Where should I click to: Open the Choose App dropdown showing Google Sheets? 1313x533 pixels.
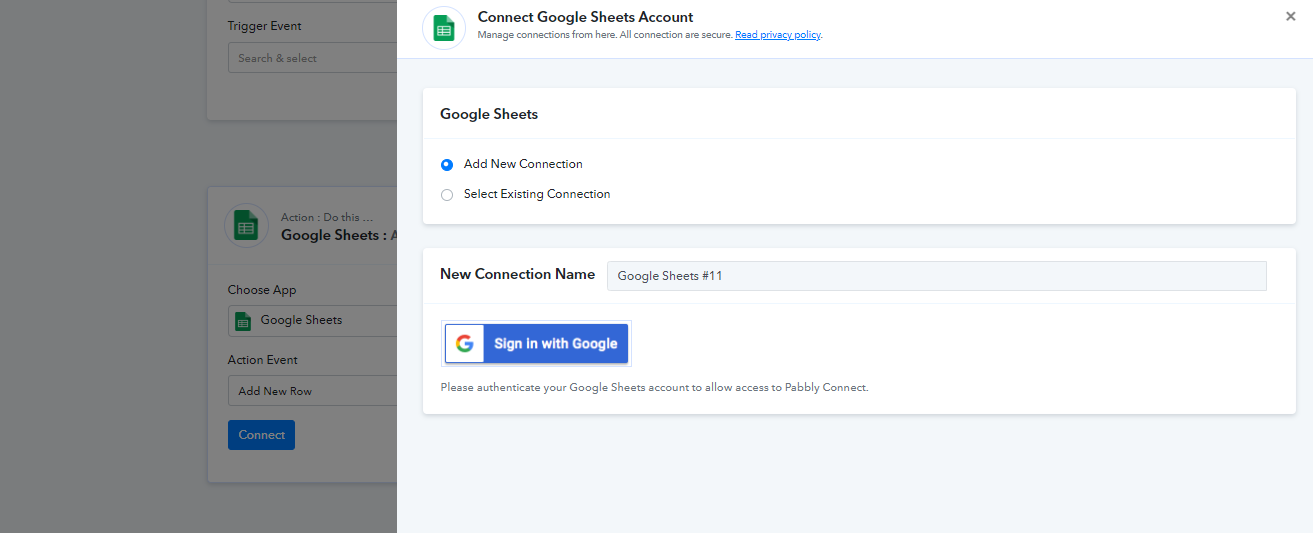coord(312,320)
